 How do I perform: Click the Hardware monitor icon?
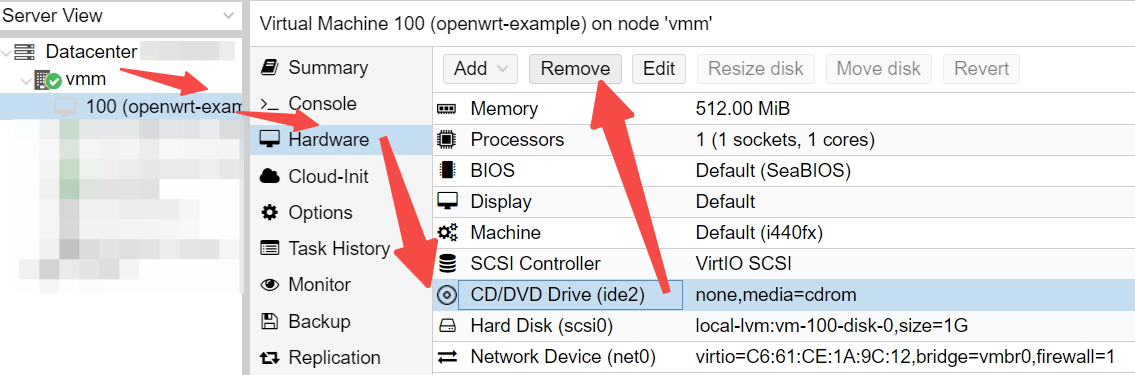click(269, 140)
